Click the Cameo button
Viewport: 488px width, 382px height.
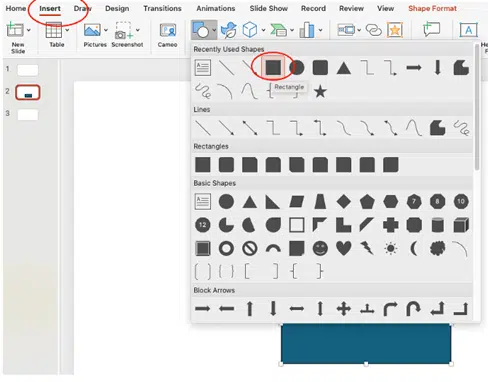click(x=167, y=35)
